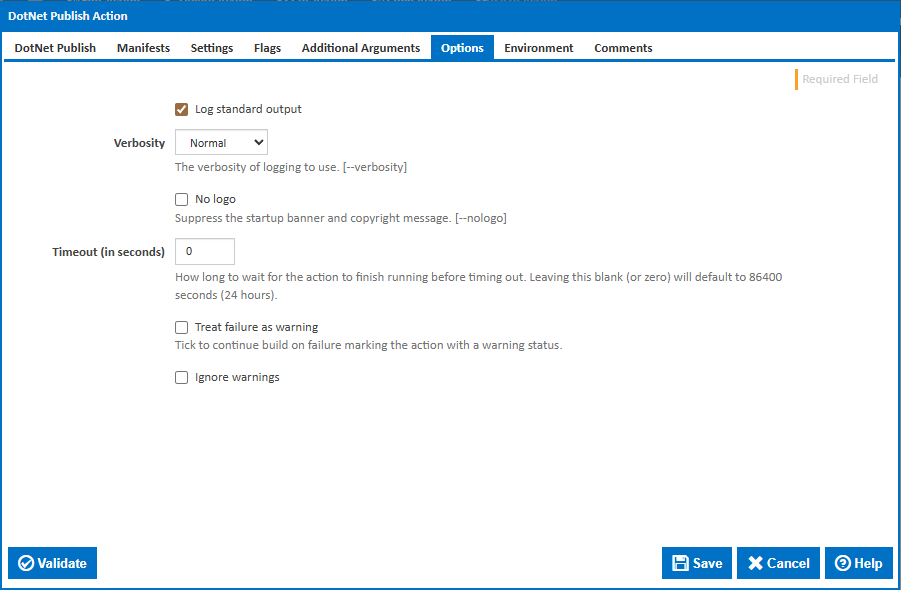Select the Manifests tab
The width and height of the screenshot is (901, 590).
pos(142,47)
